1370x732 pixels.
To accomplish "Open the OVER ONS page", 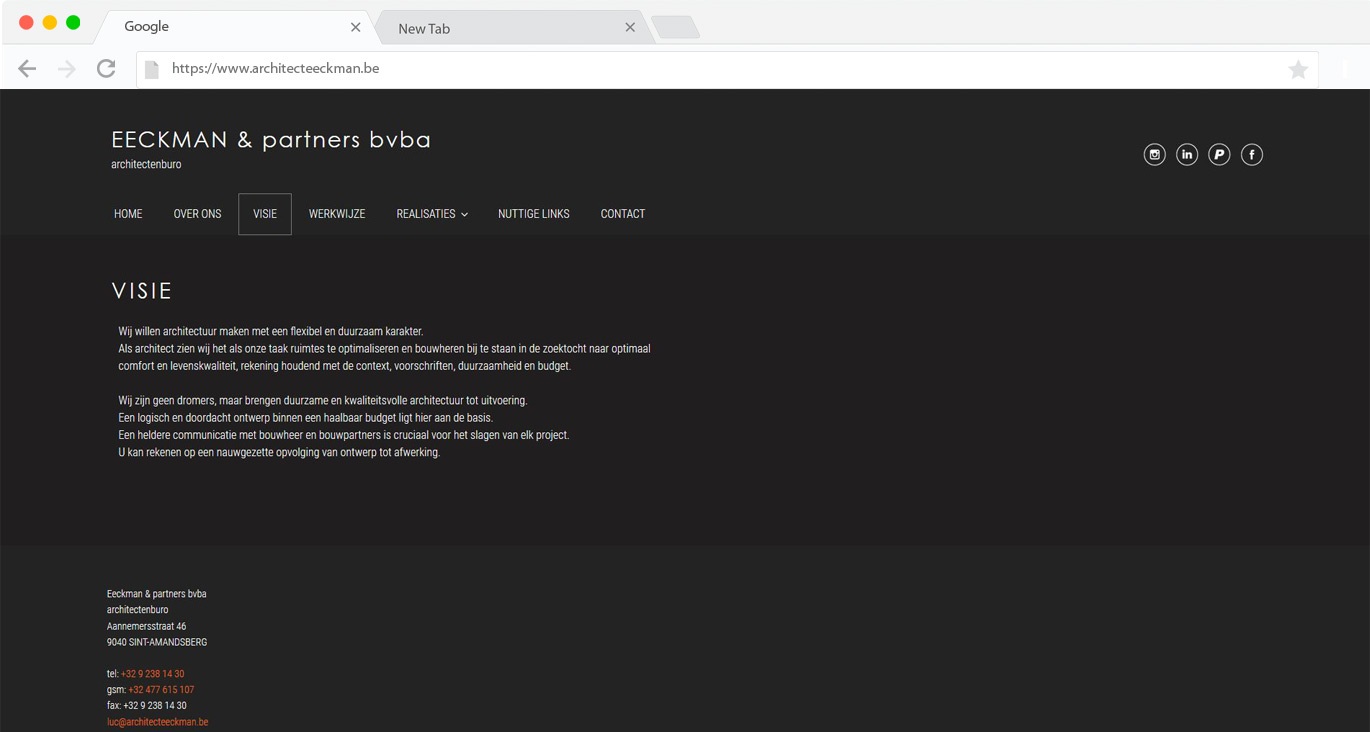I will click(x=198, y=214).
